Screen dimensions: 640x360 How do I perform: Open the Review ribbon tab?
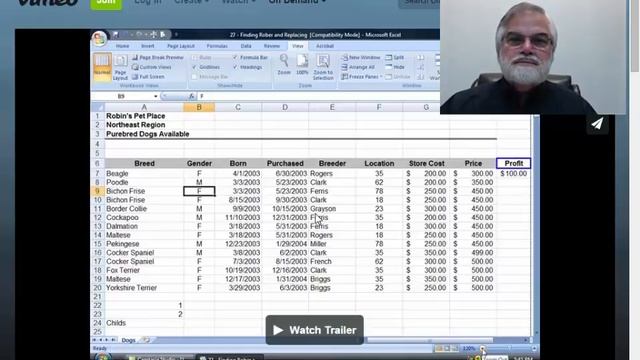pos(272,46)
